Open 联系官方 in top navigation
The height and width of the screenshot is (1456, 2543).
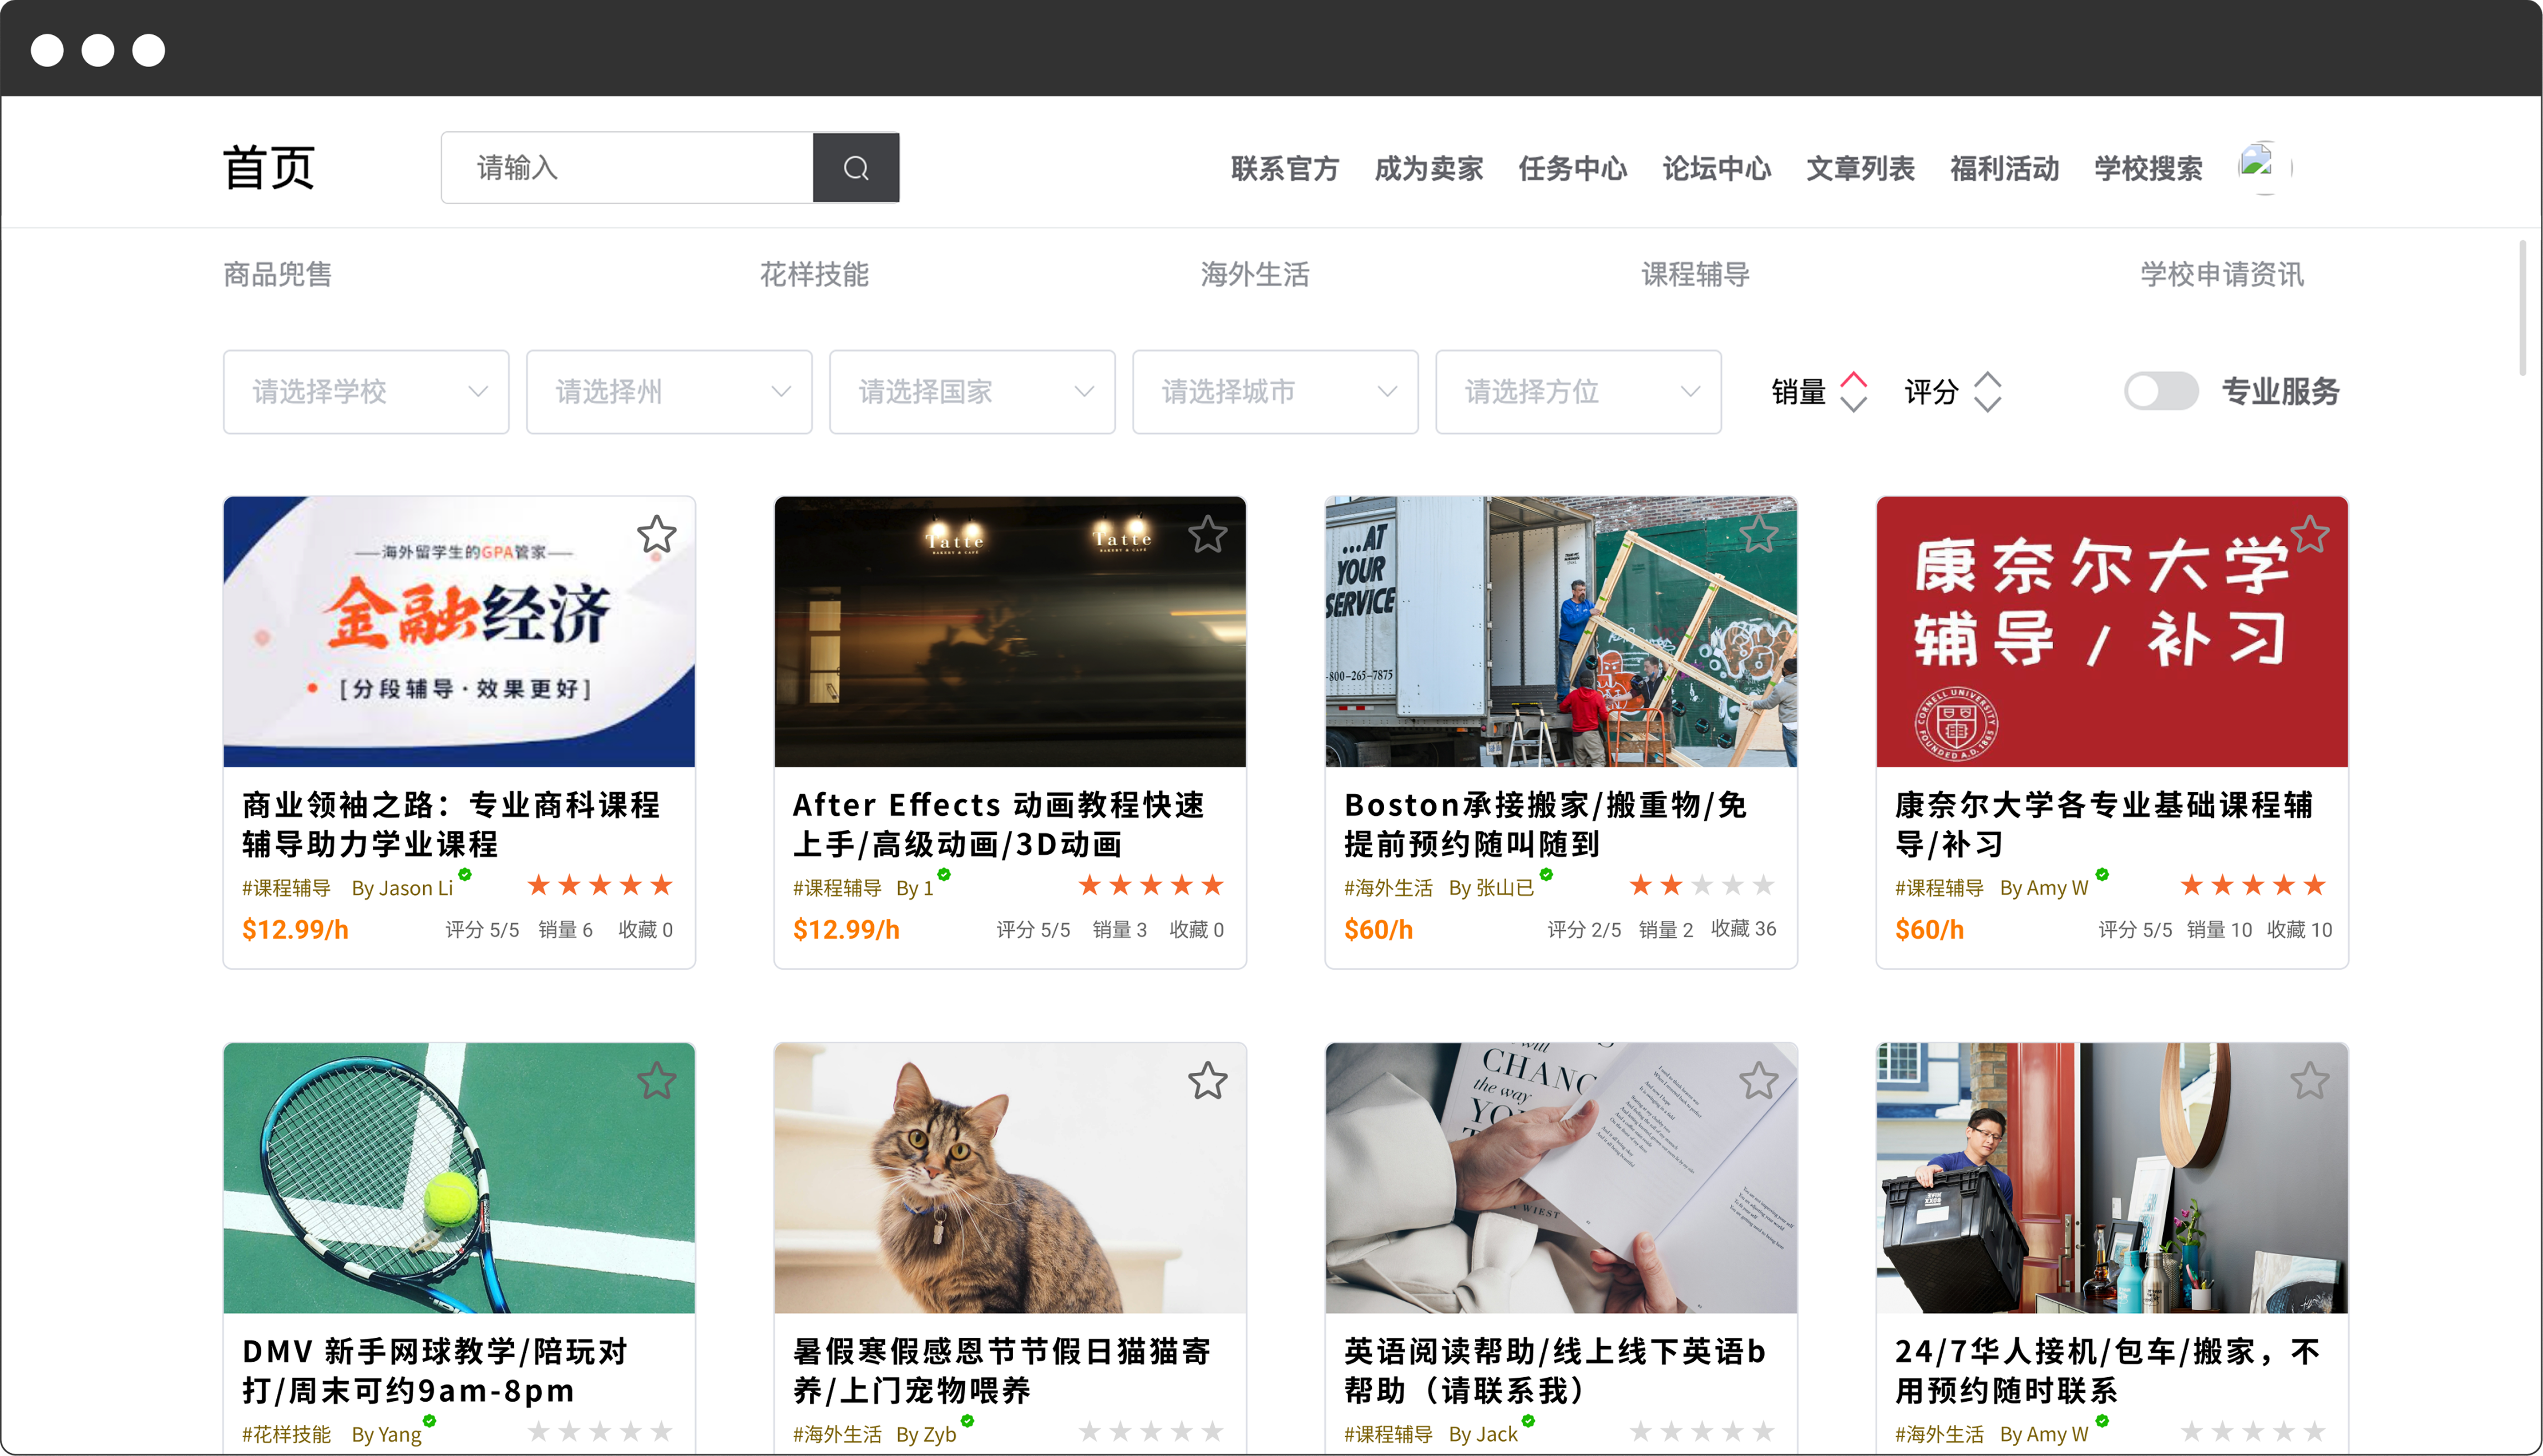1285,168
